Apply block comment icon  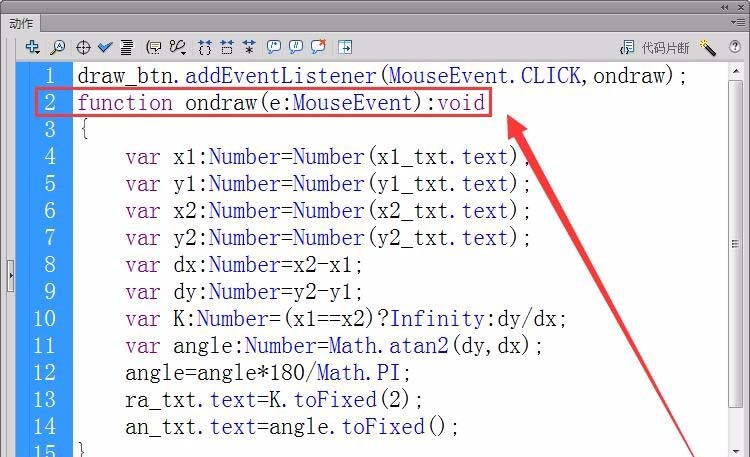(274, 46)
